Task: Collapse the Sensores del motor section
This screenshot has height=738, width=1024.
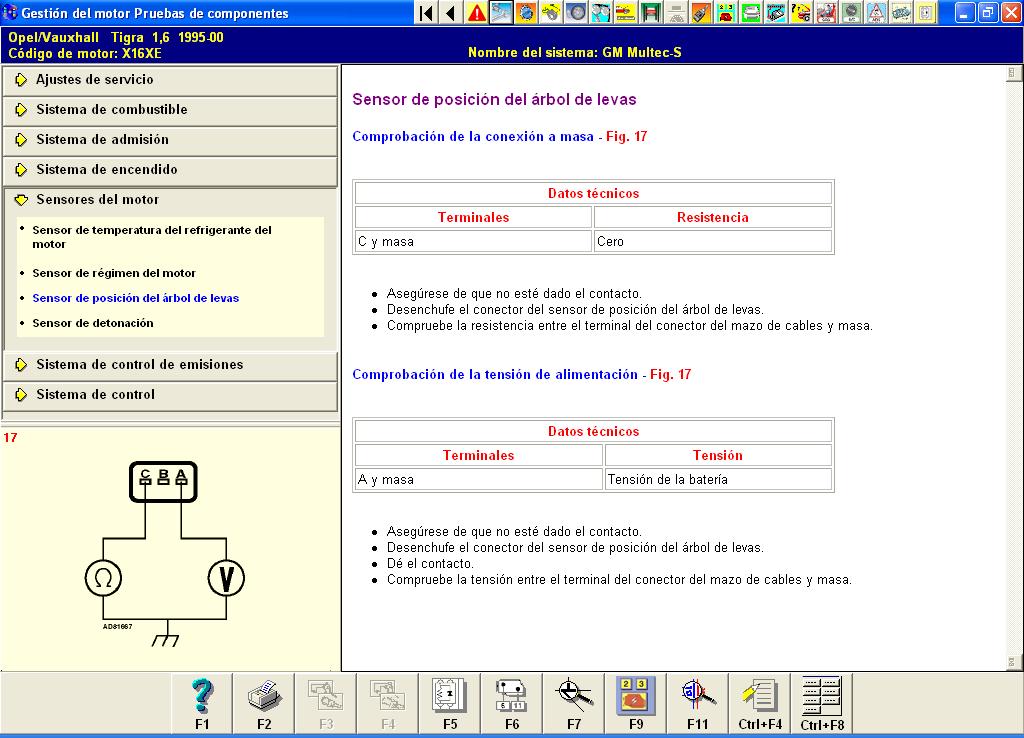Action: click(x=97, y=200)
